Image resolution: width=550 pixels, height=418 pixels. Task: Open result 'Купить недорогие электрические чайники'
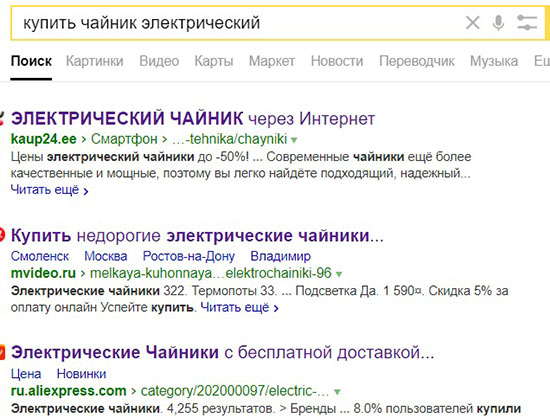(197, 236)
